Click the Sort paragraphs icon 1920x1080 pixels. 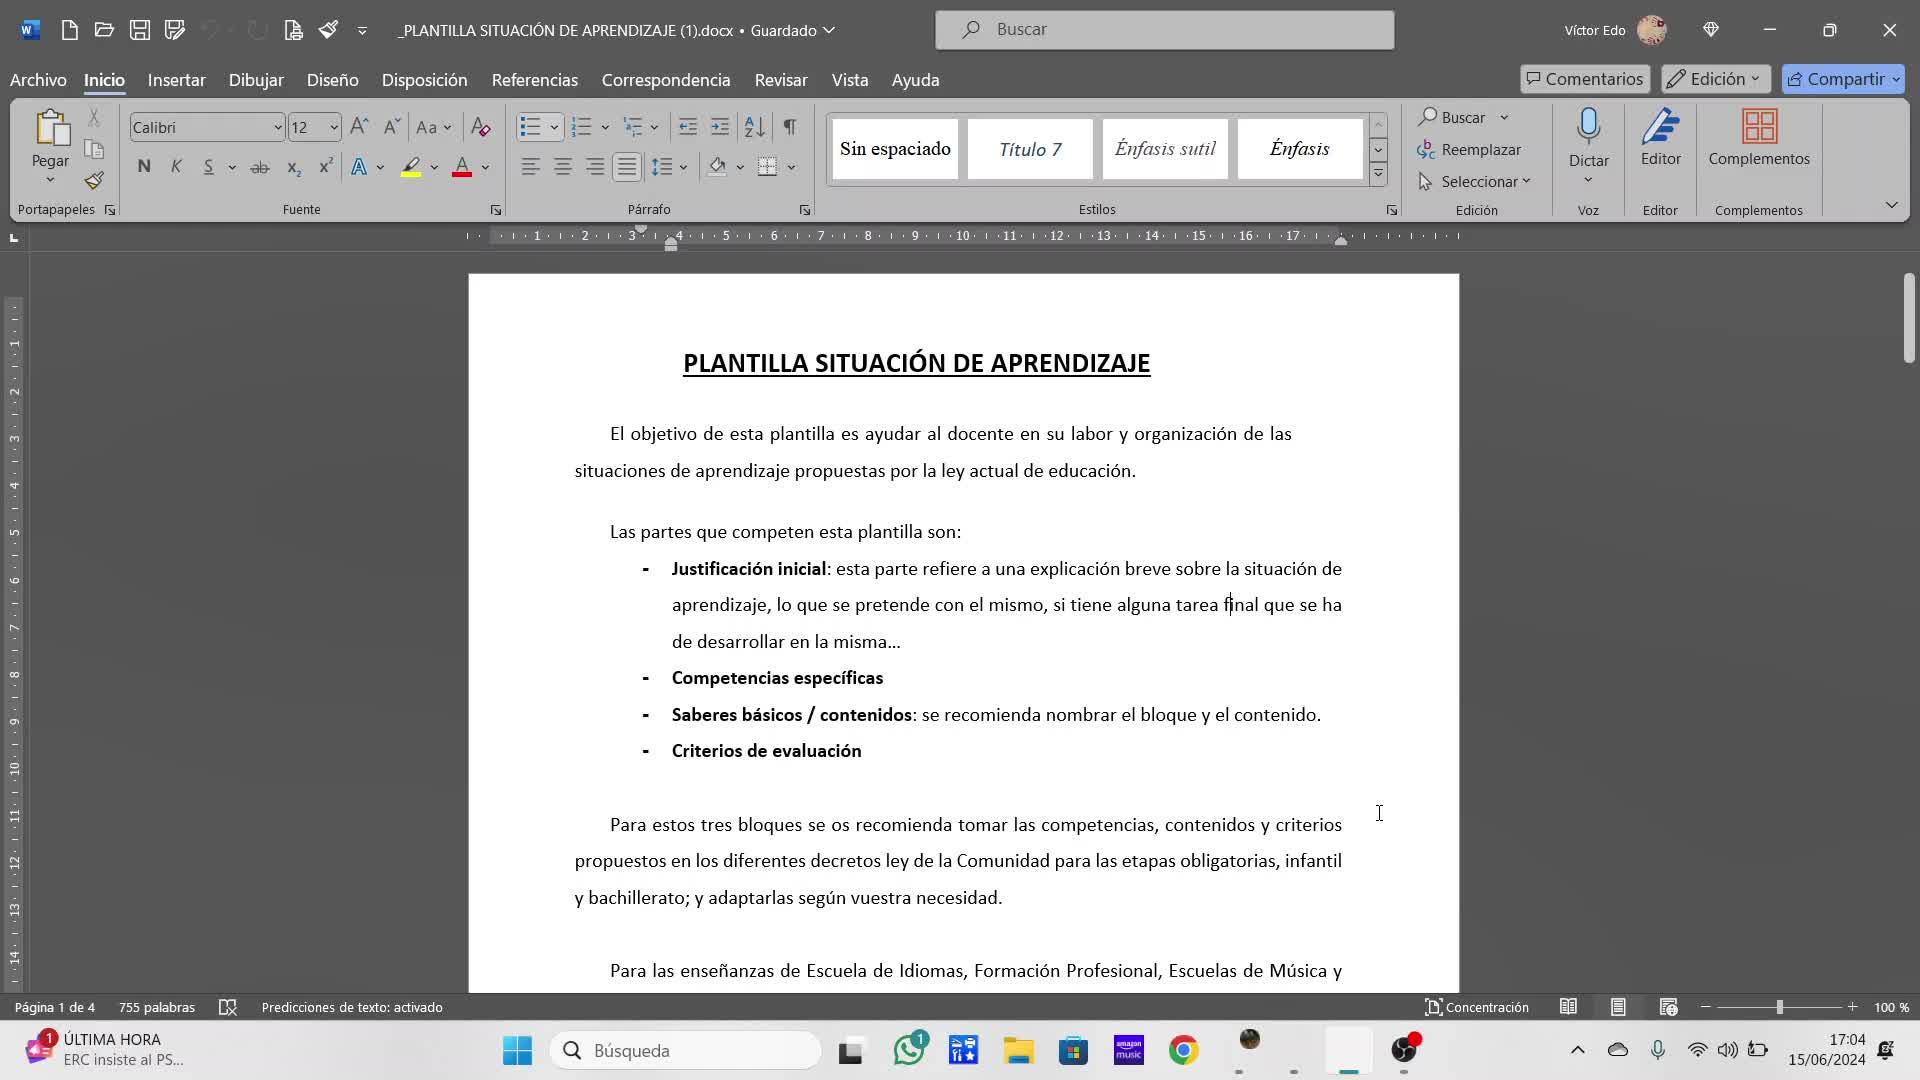point(755,127)
